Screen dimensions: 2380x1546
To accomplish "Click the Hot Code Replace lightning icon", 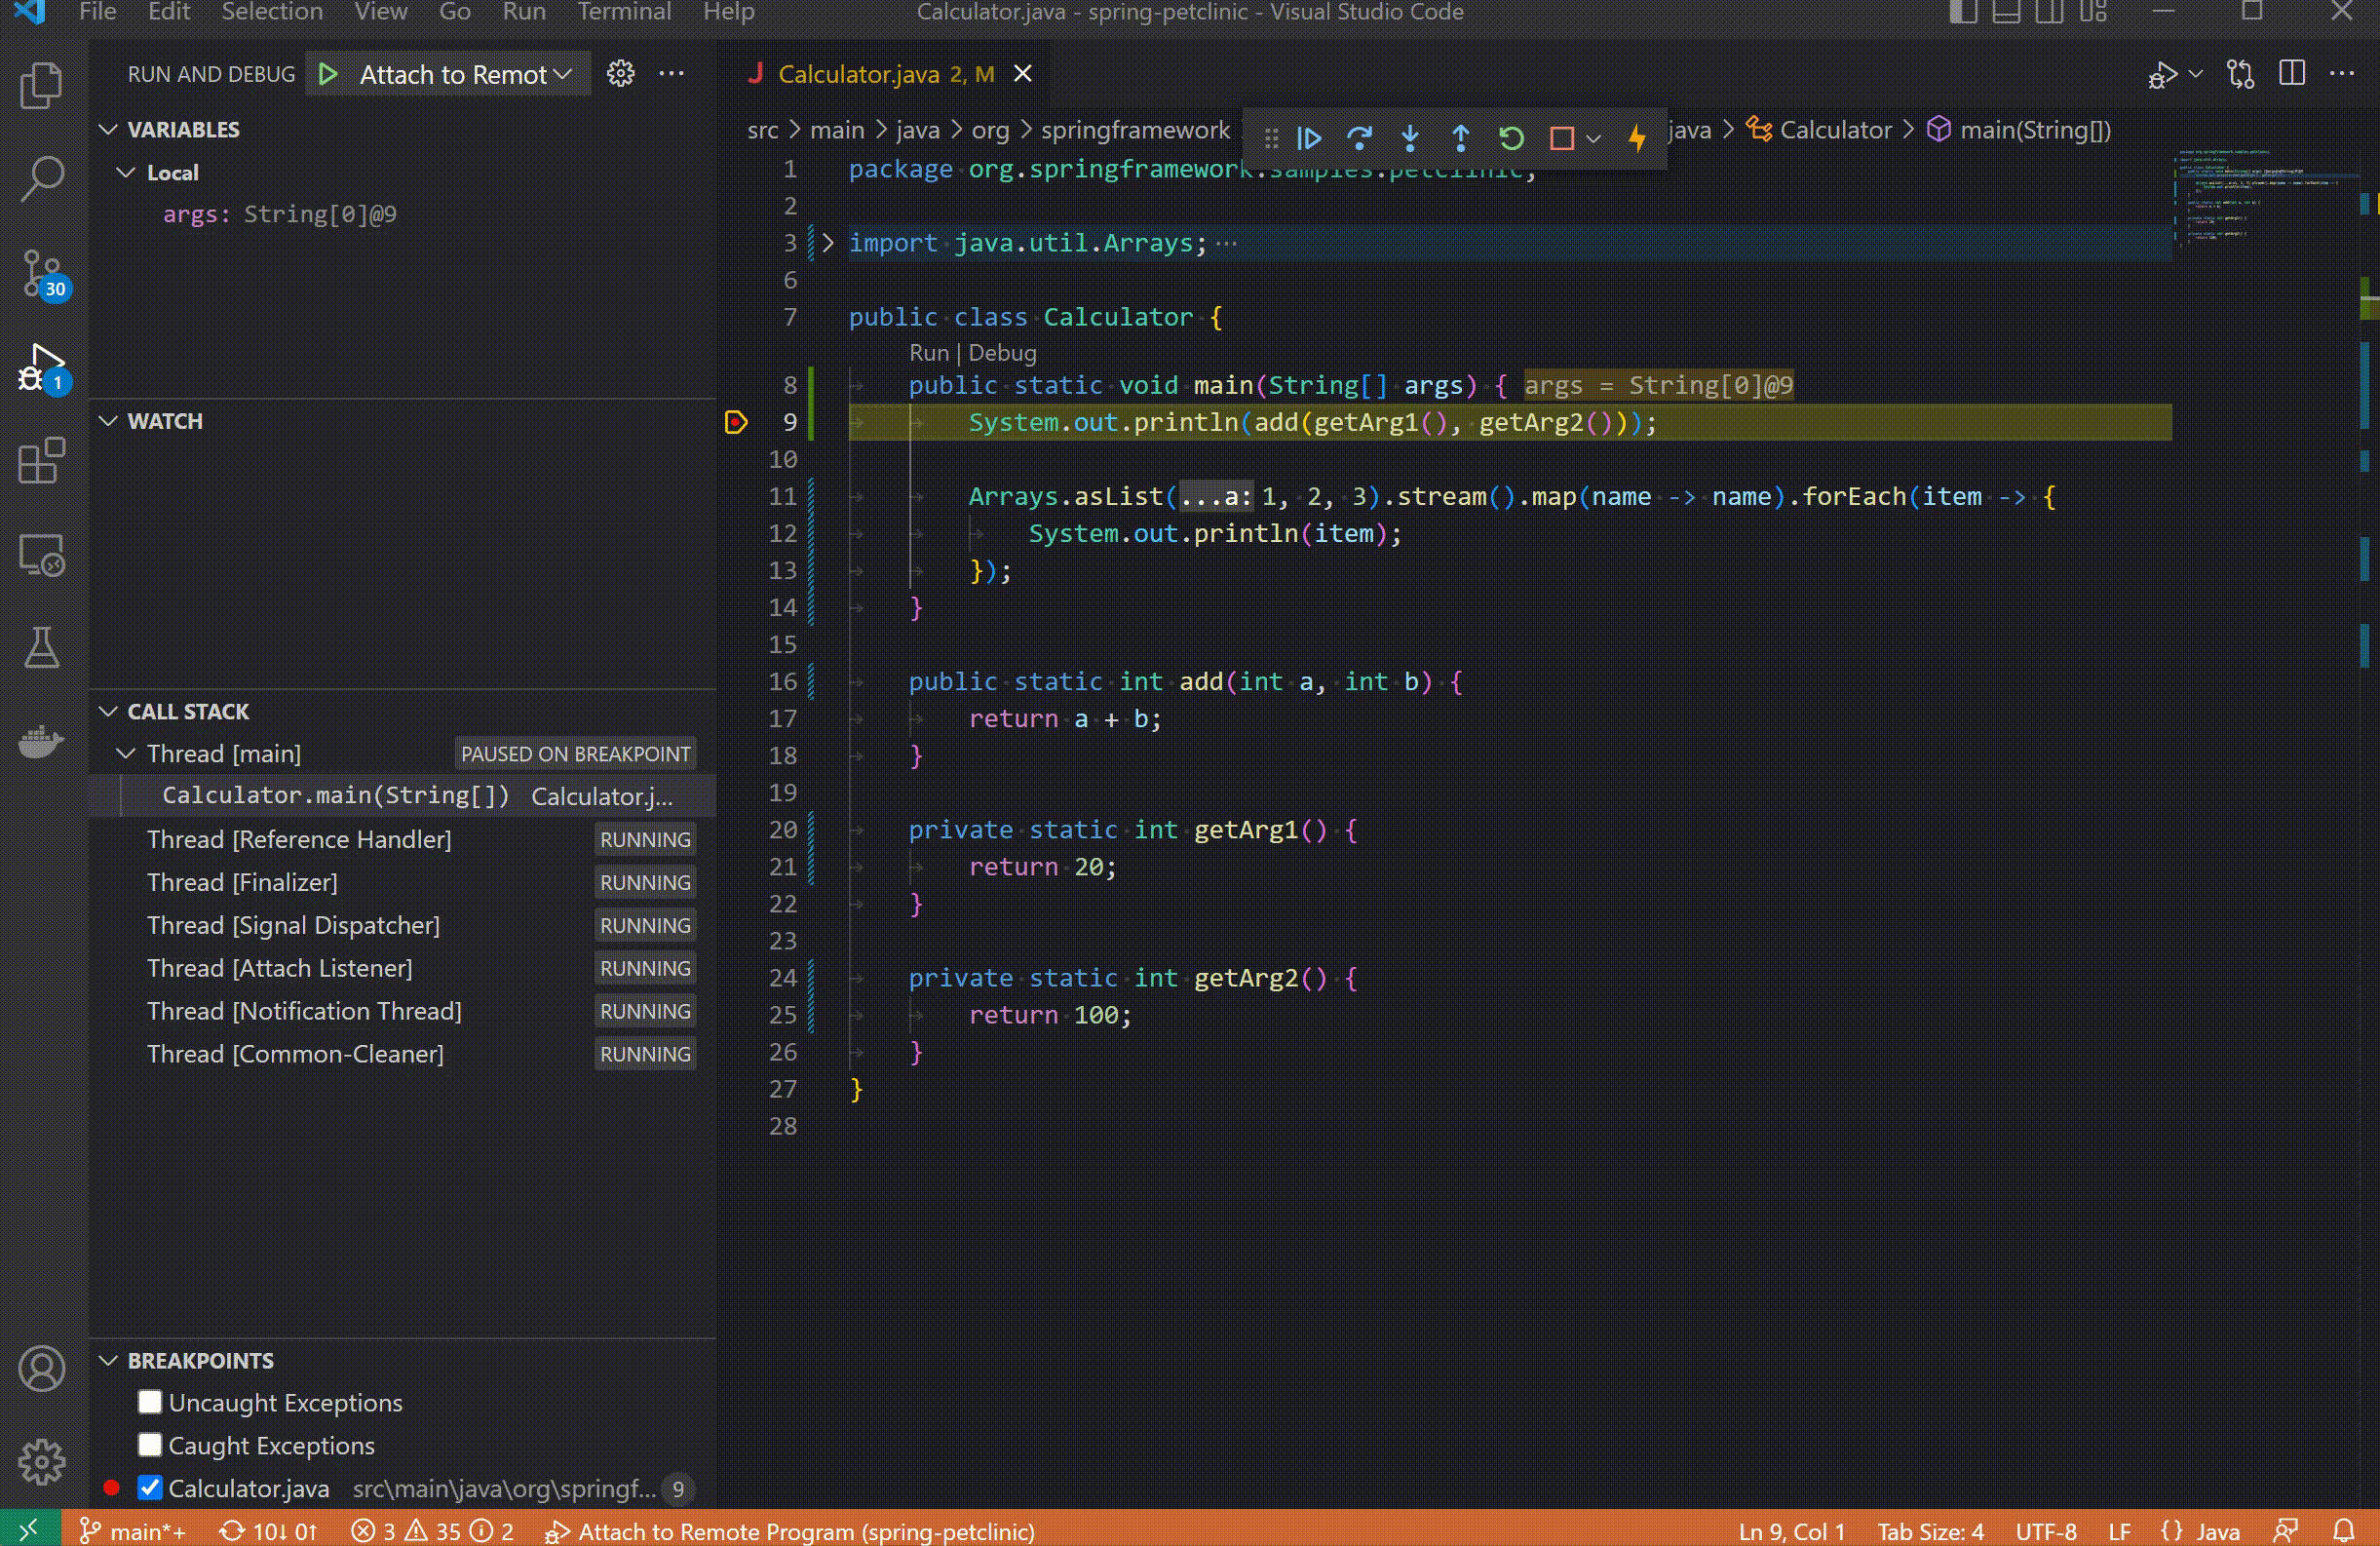I will click(x=1637, y=138).
